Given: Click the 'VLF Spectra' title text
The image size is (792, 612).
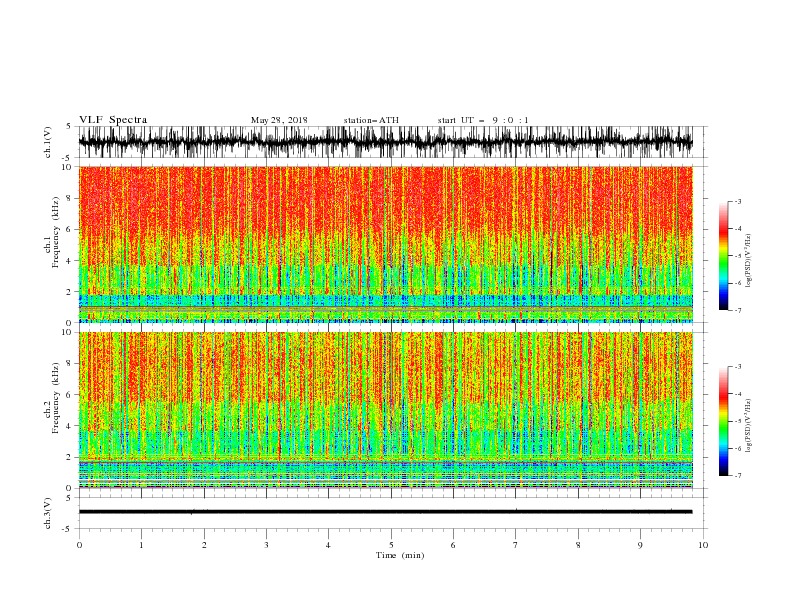Looking at the screenshot, I should point(113,120).
